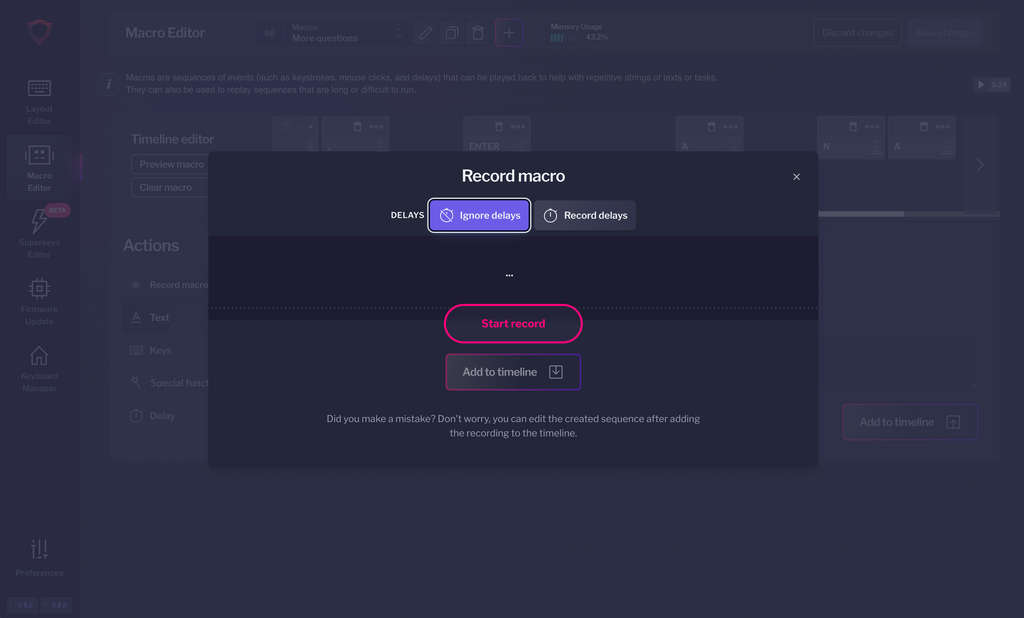Viewport: 1024px width, 618px height.
Task: Close the Record macro dialog
Action: coord(796,177)
